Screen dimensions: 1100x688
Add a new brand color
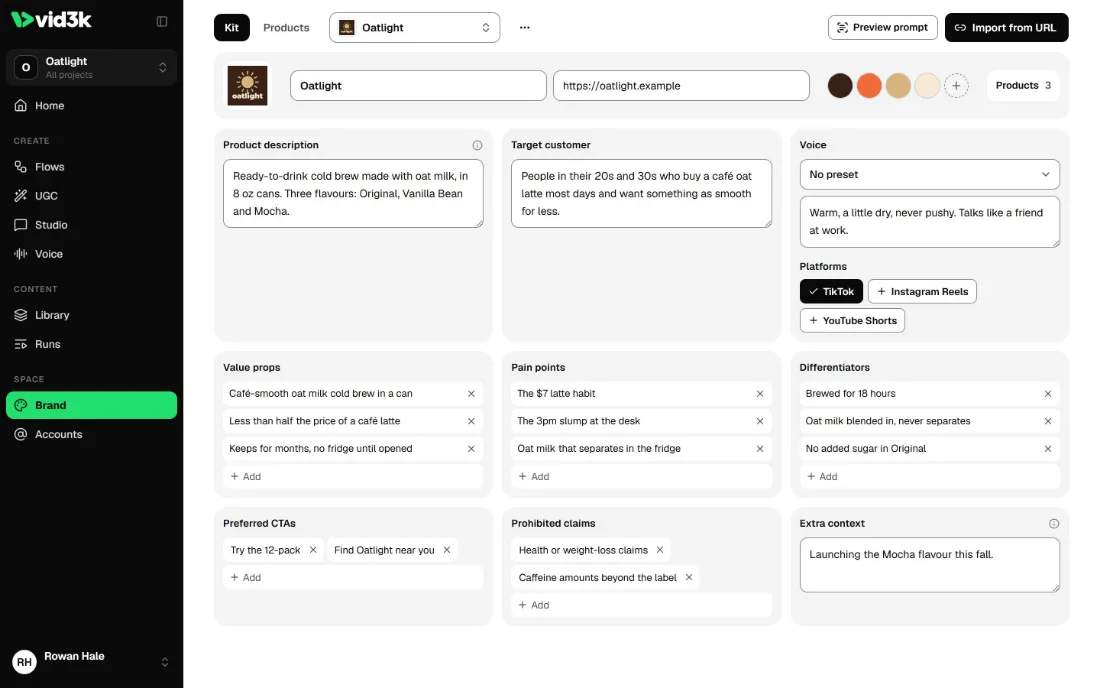click(955, 86)
